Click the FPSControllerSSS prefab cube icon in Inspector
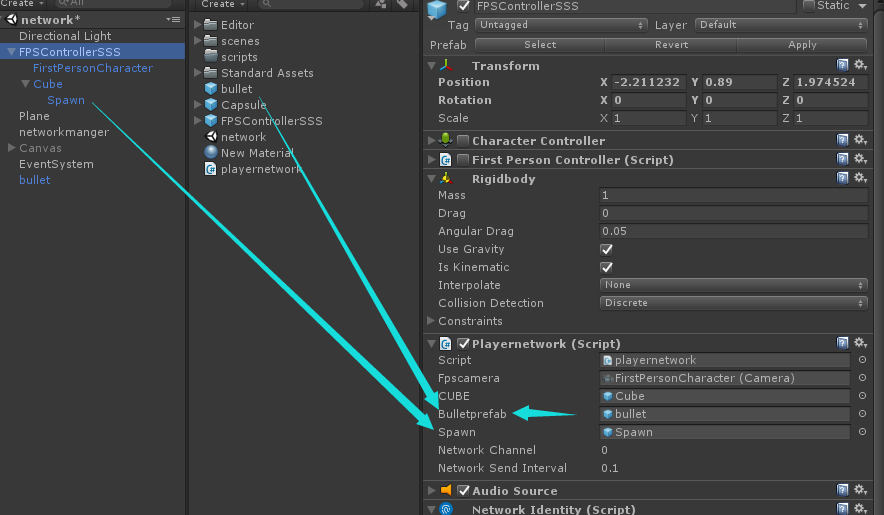884x515 pixels. click(x=437, y=10)
